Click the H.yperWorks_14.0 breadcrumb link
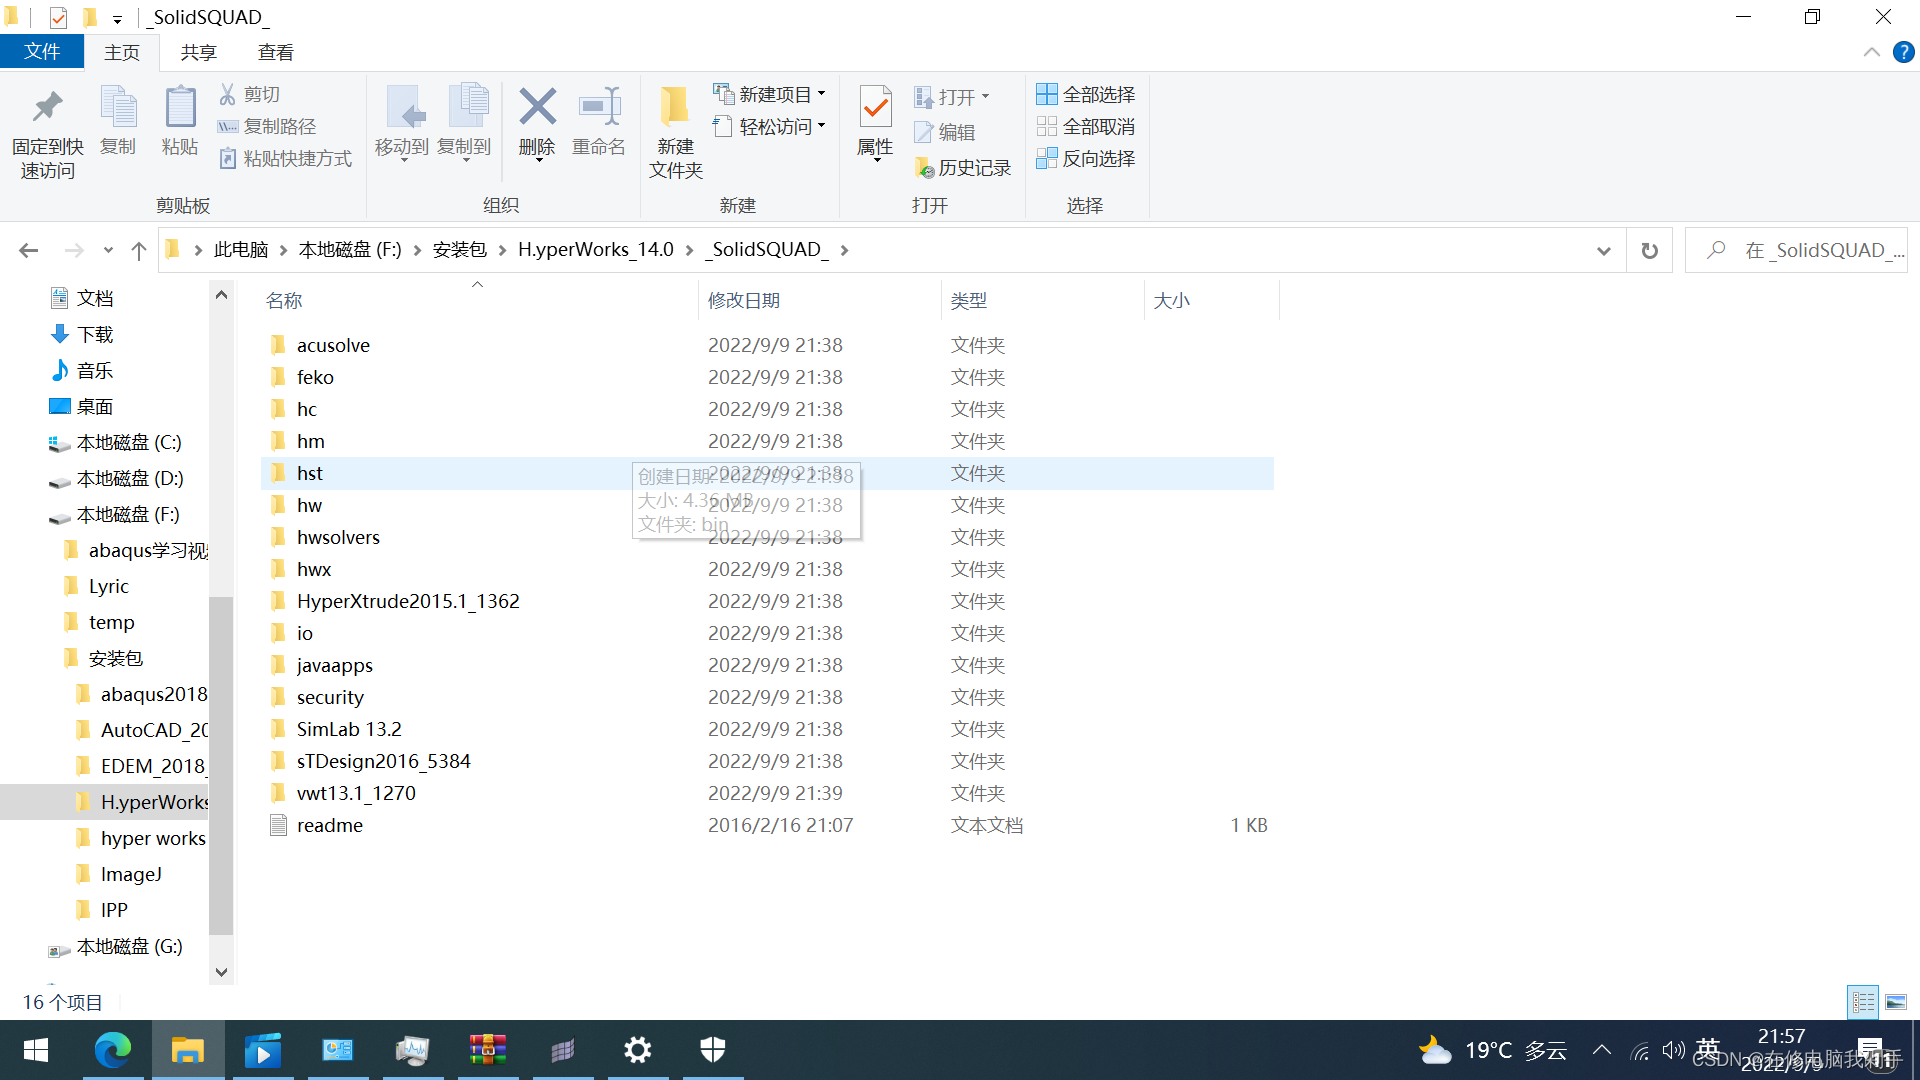The image size is (1920, 1080). point(595,250)
